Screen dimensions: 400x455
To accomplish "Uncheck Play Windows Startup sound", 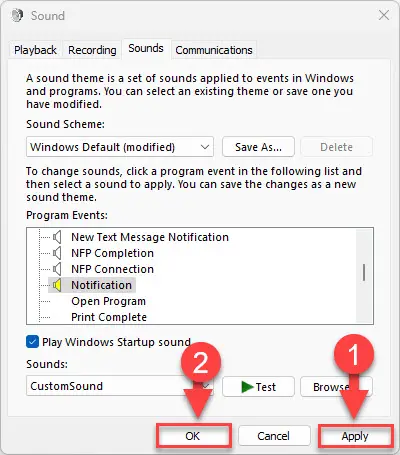I will point(32,342).
